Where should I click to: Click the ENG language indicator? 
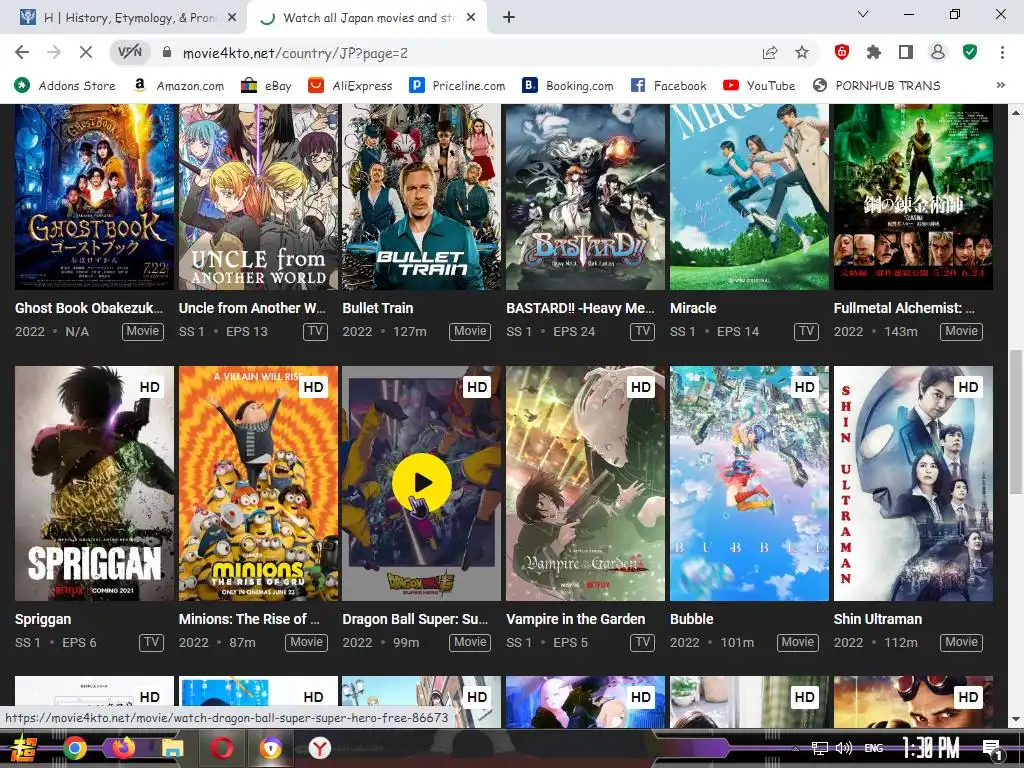[874, 748]
